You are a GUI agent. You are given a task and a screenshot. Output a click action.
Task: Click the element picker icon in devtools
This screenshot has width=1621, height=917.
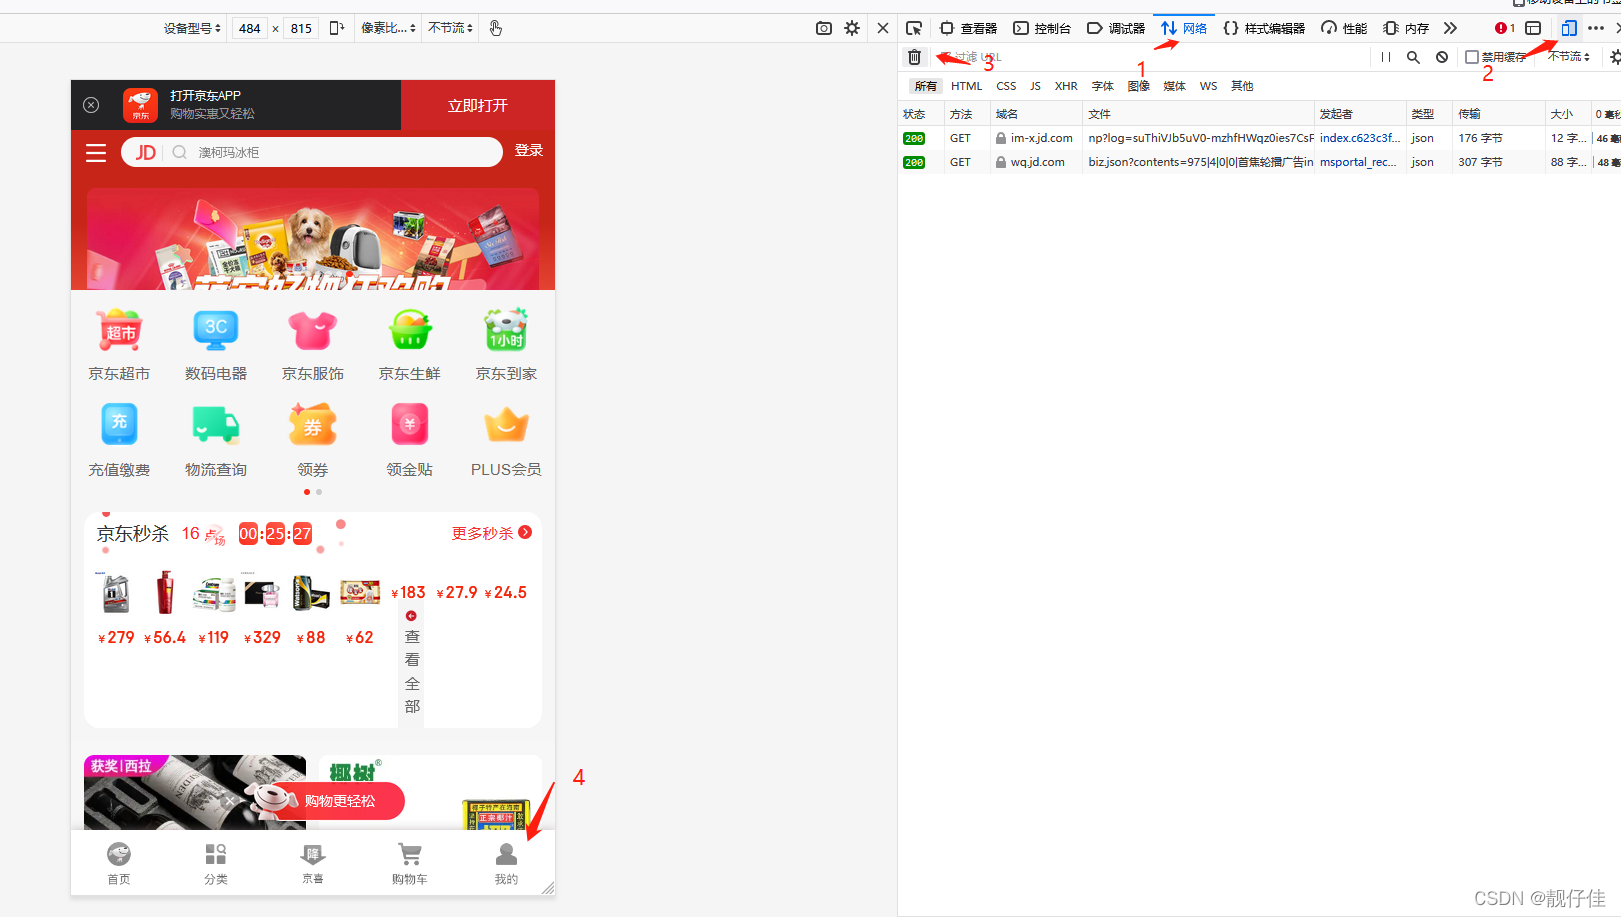coord(914,28)
